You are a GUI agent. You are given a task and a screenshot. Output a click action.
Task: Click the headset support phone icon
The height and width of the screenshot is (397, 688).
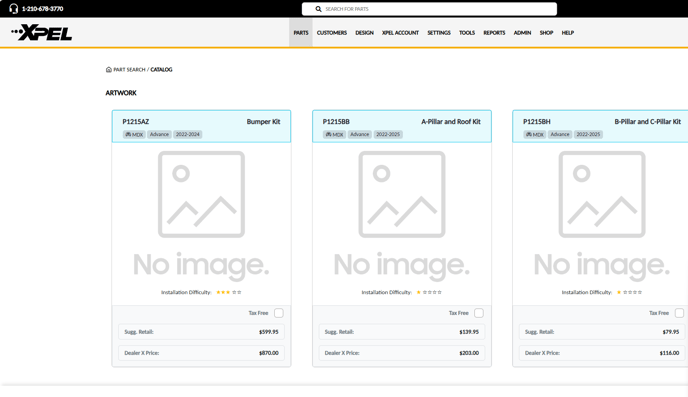tap(14, 9)
